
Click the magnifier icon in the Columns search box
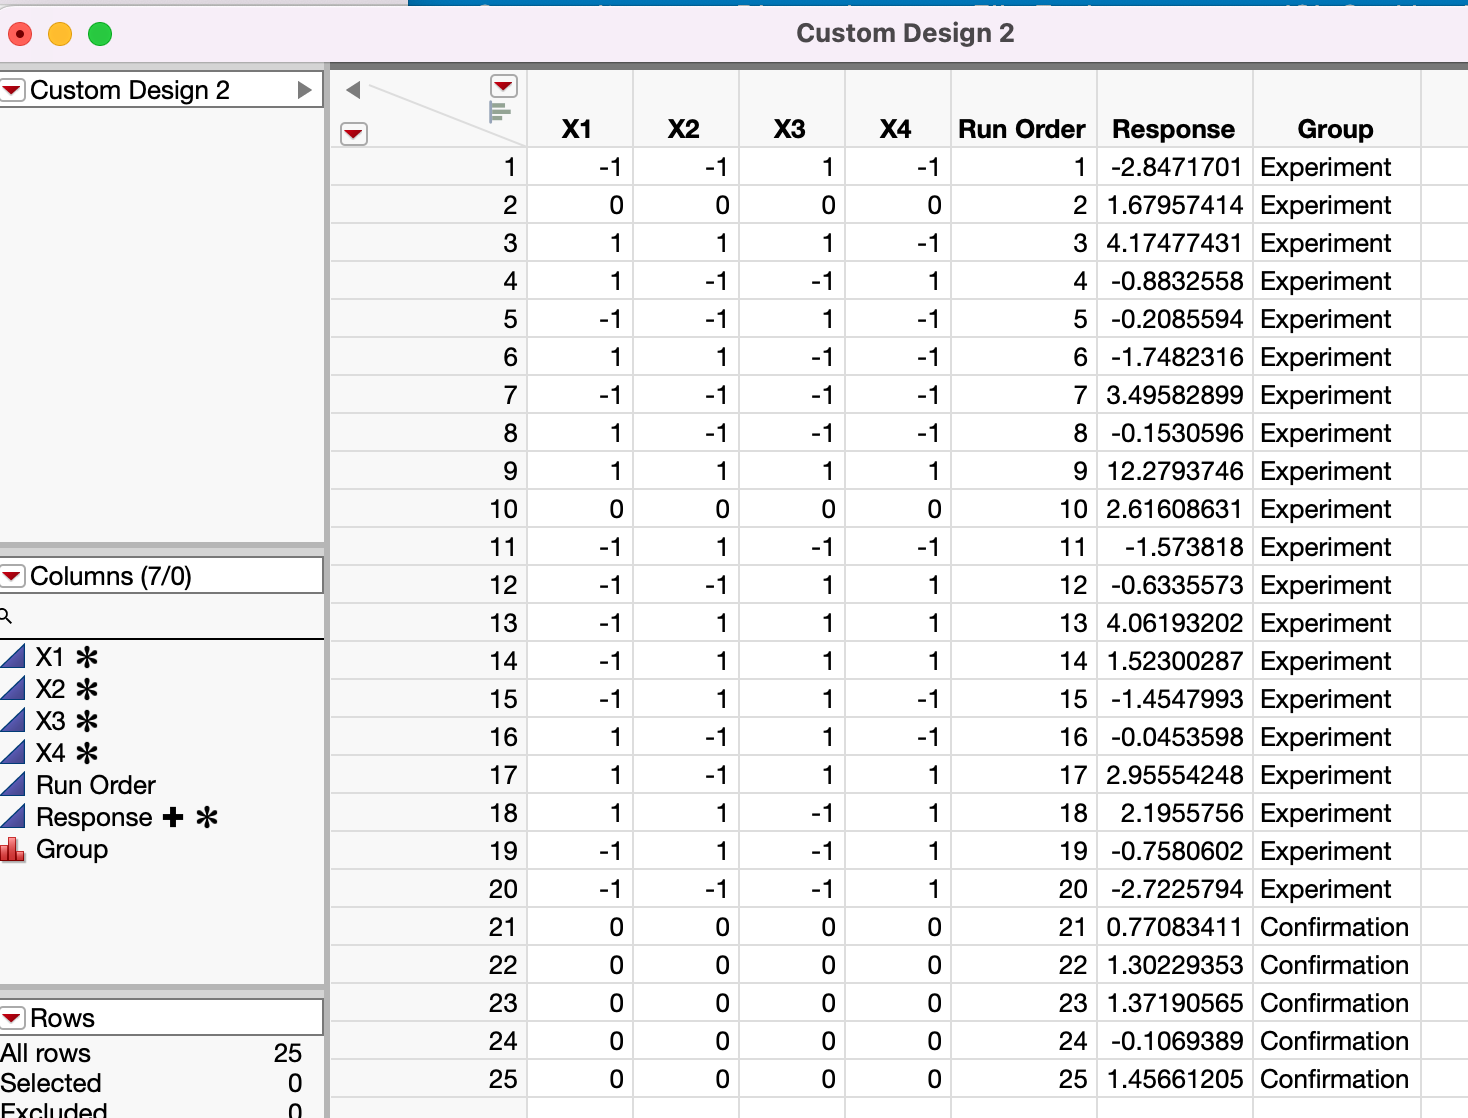coord(7,616)
